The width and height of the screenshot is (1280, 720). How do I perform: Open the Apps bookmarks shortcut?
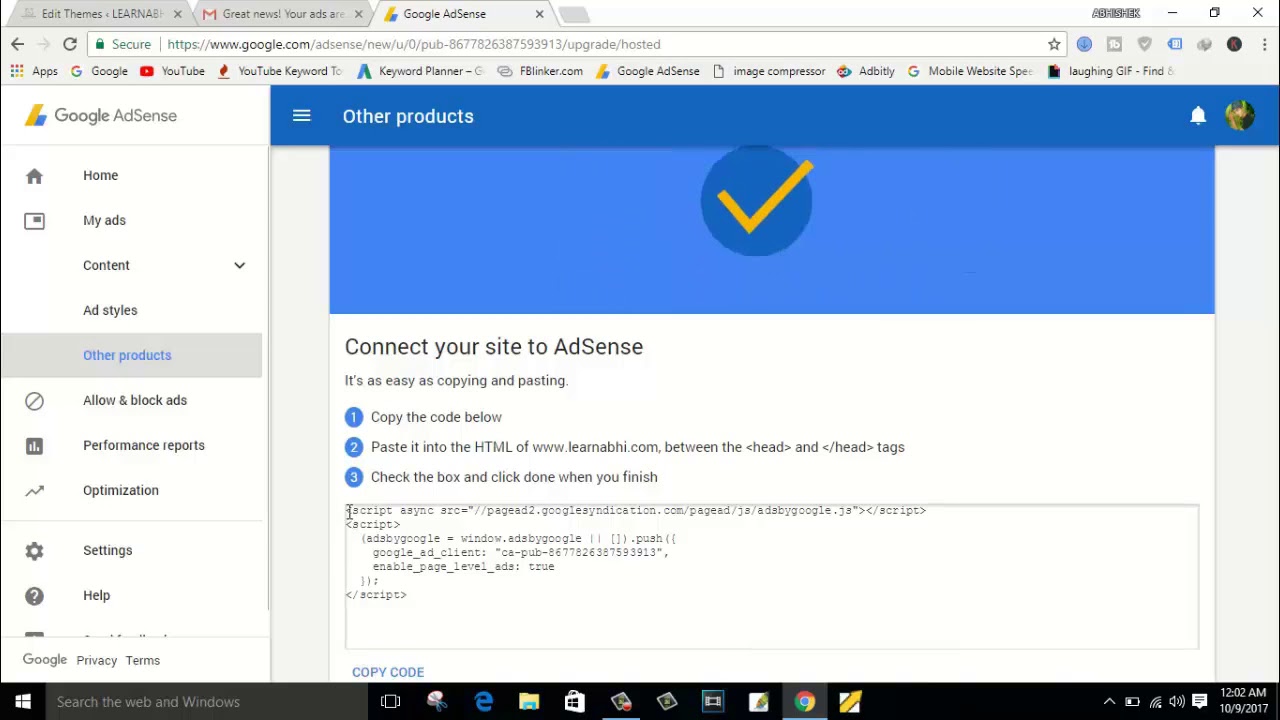34,71
